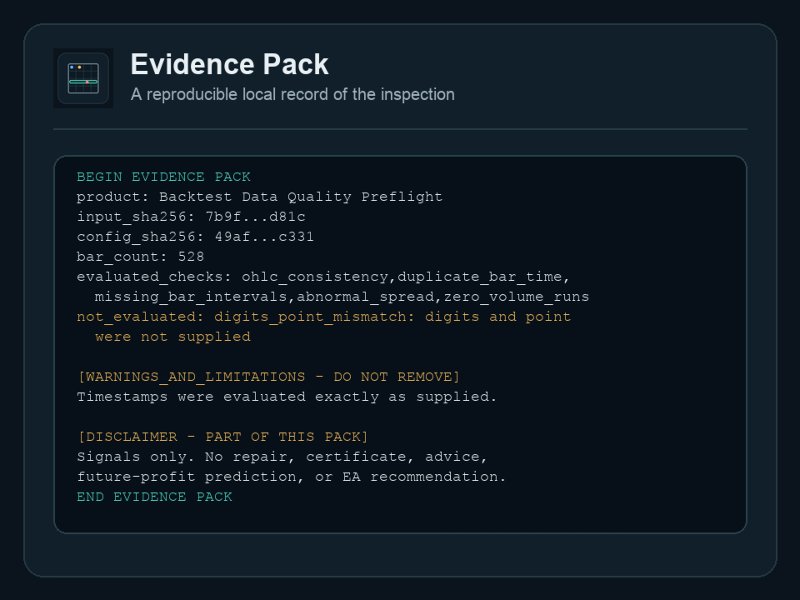Click the '[DISCLAIMER - PART OF THIS PACK]' header
800x600 pixels.
(222, 437)
